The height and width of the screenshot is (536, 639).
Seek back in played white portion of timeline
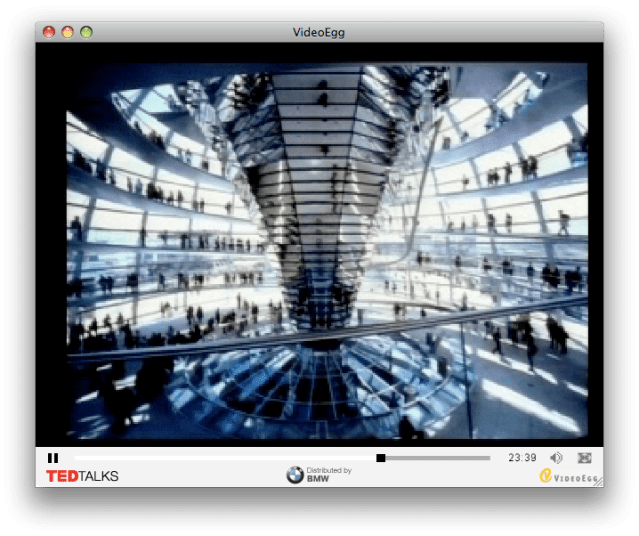click(x=220, y=458)
